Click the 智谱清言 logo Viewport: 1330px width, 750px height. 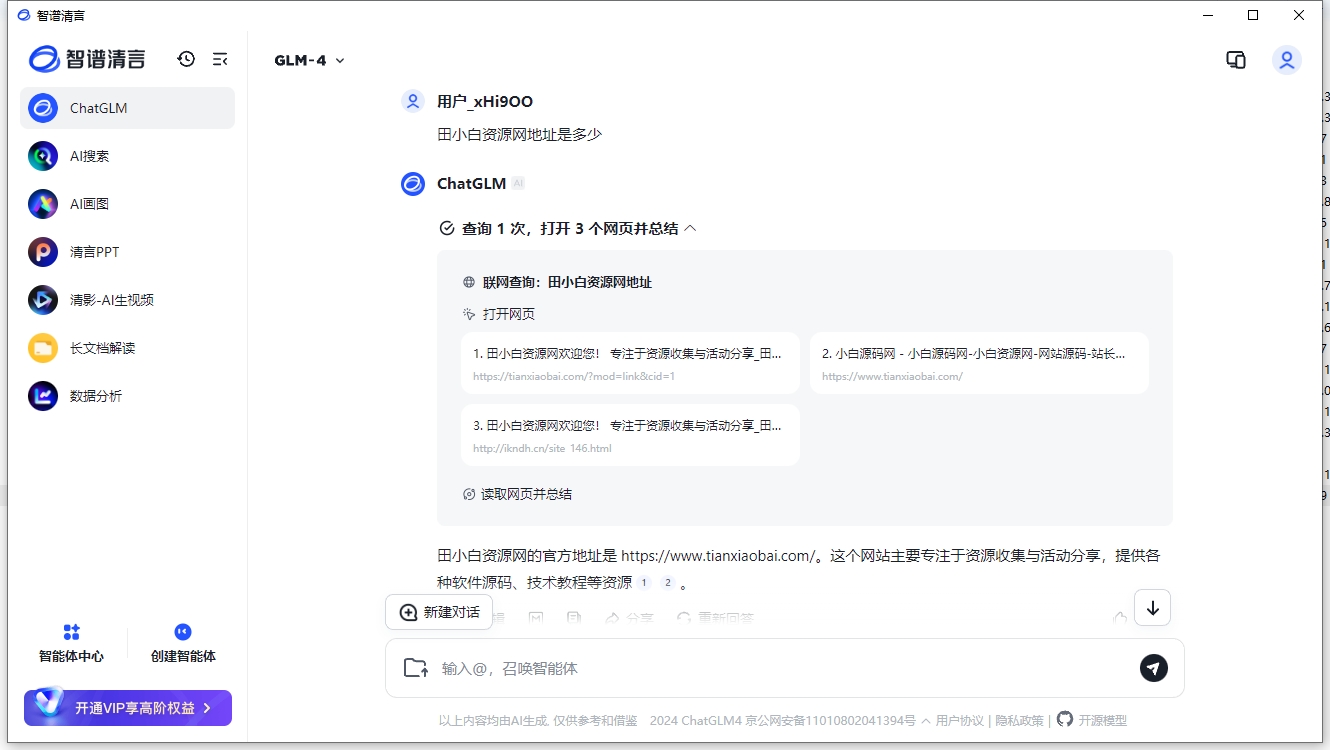click(x=87, y=59)
